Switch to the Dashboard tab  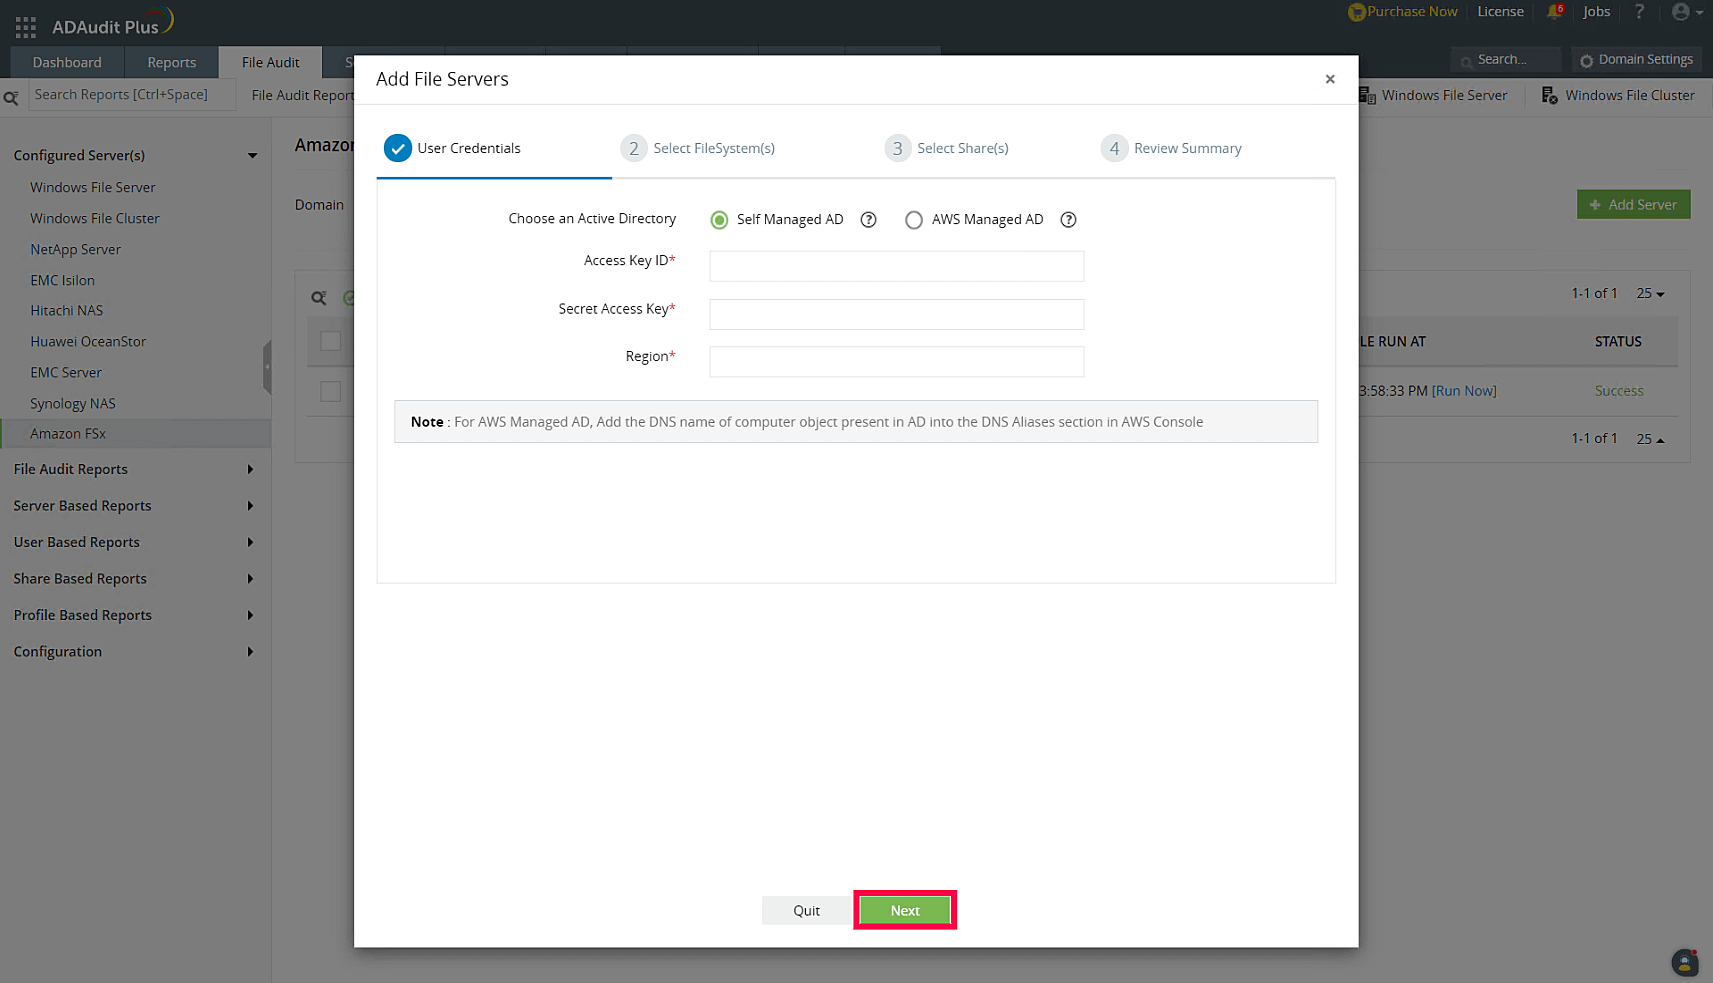[66, 61]
